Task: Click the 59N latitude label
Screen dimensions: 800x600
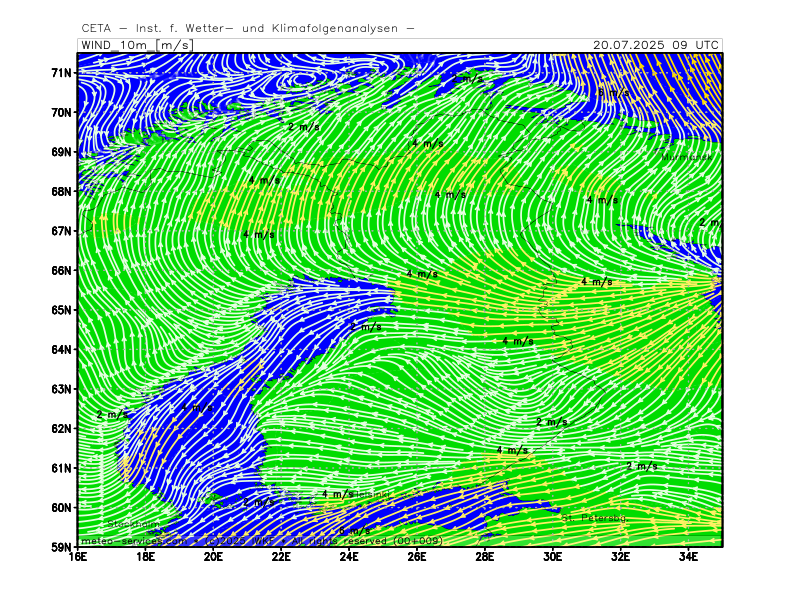Action: pos(62,547)
